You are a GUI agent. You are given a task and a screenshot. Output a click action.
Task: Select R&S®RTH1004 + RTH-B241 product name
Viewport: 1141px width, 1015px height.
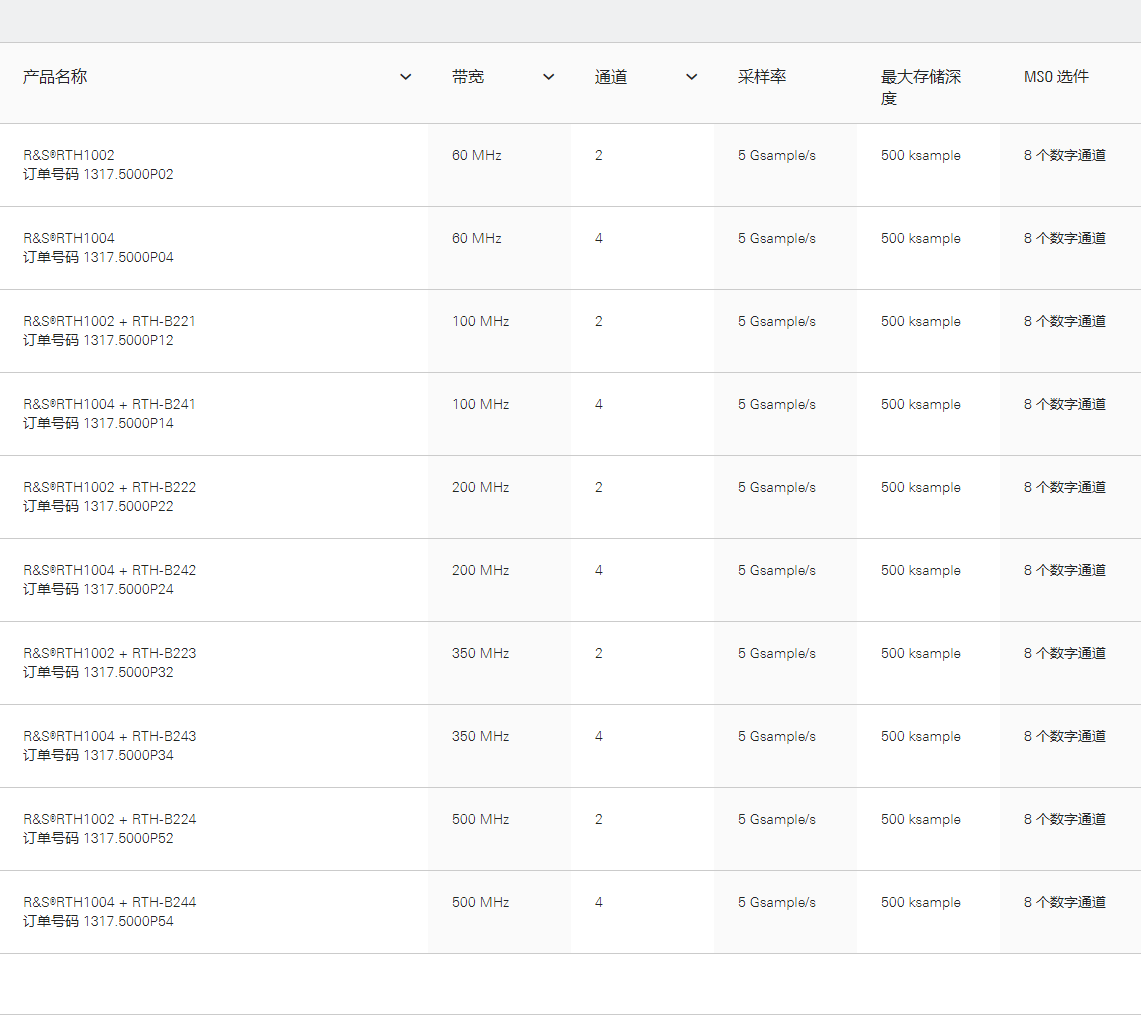coord(109,404)
